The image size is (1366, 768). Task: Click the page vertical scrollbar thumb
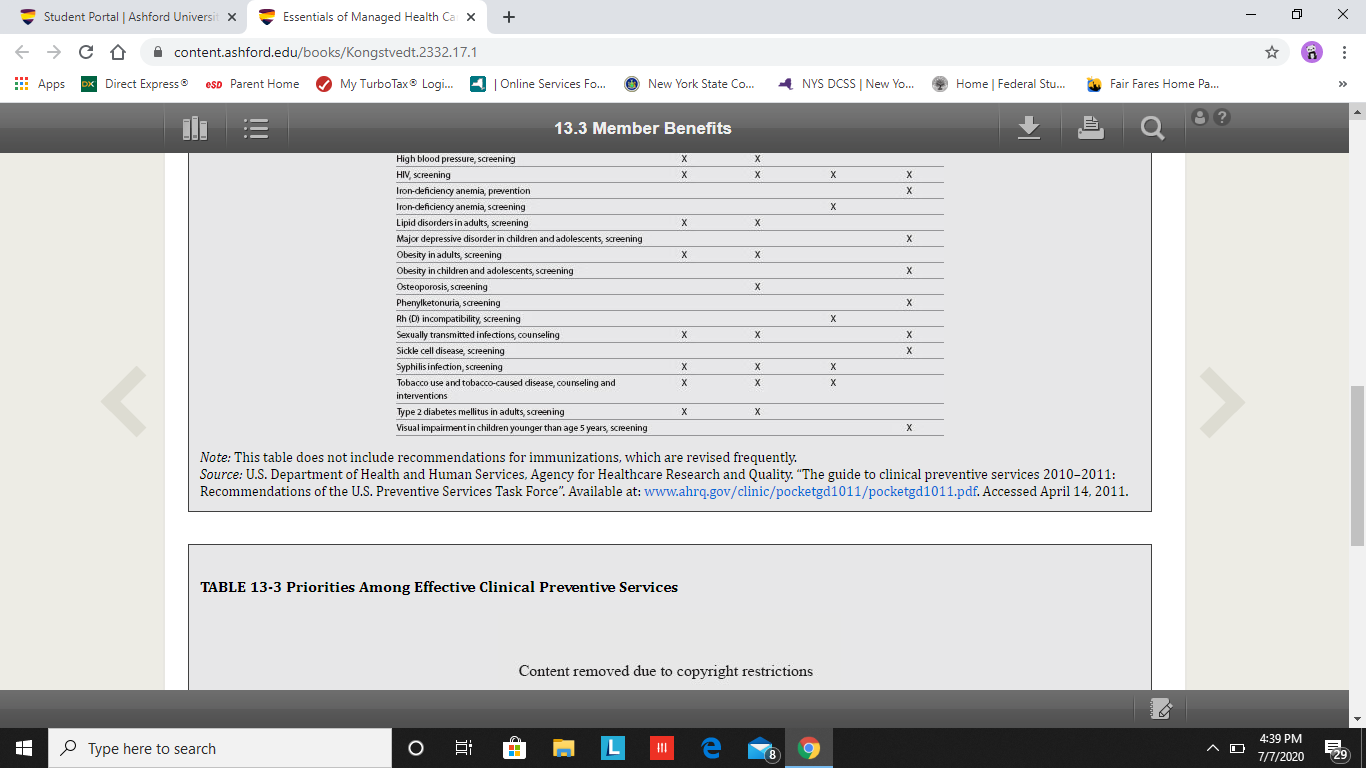[1357, 465]
